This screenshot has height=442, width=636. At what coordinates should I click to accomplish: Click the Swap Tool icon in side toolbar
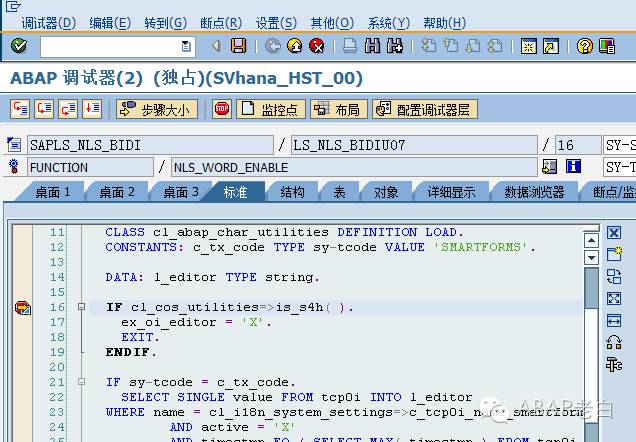pyautogui.click(x=614, y=277)
